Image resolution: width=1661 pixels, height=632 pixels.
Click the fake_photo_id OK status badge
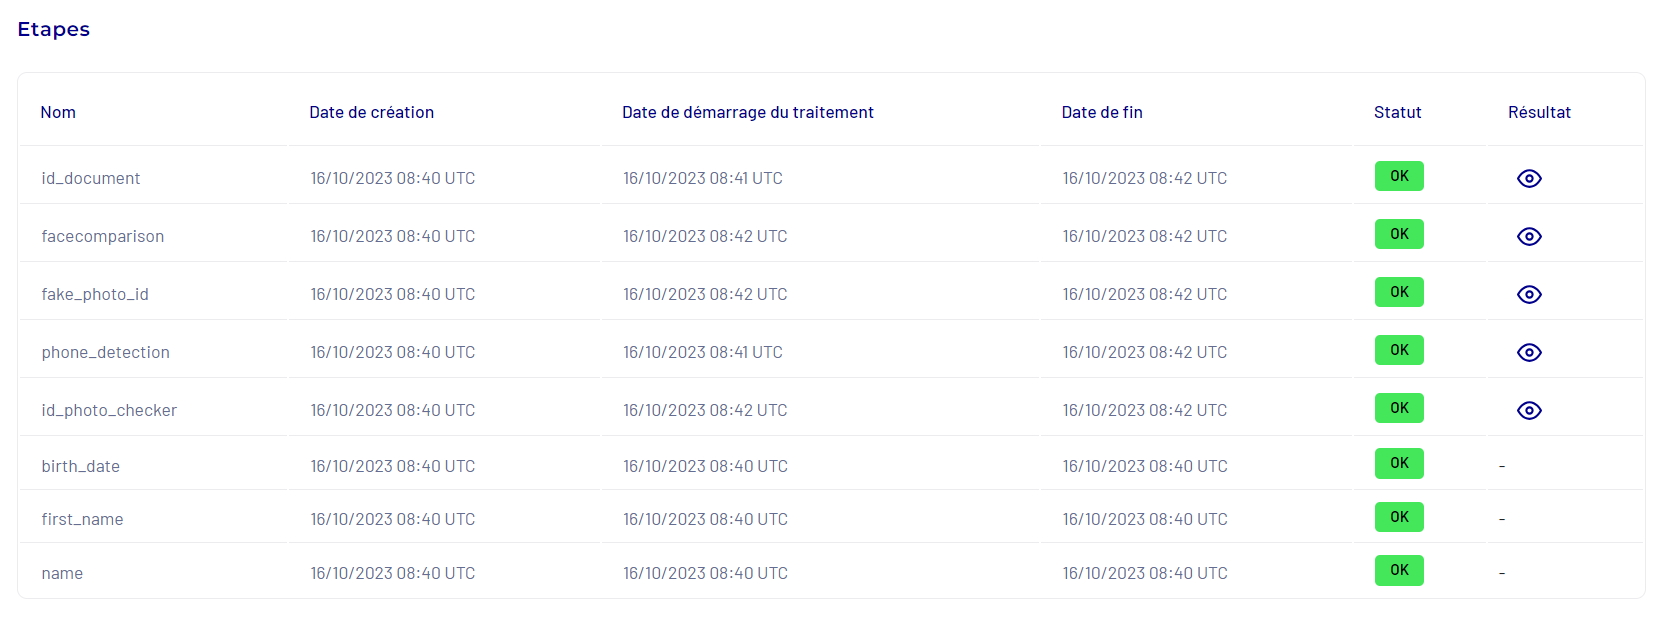pos(1398,292)
